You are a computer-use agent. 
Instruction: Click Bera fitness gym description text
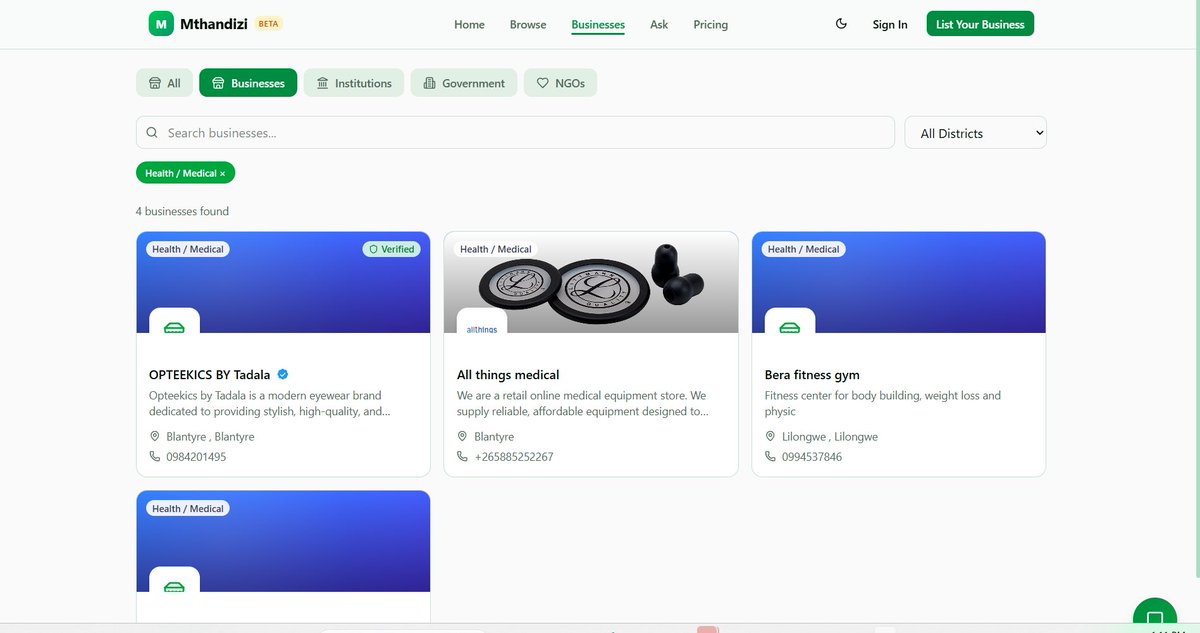click(883, 403)
